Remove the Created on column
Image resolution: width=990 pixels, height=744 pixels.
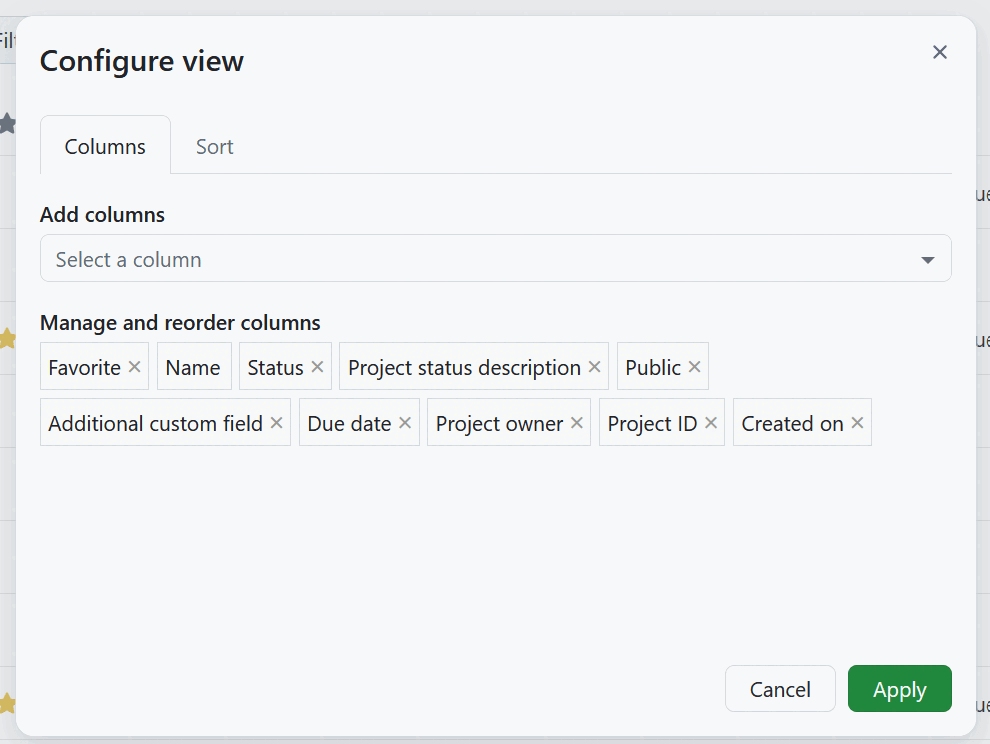point(856,422)
